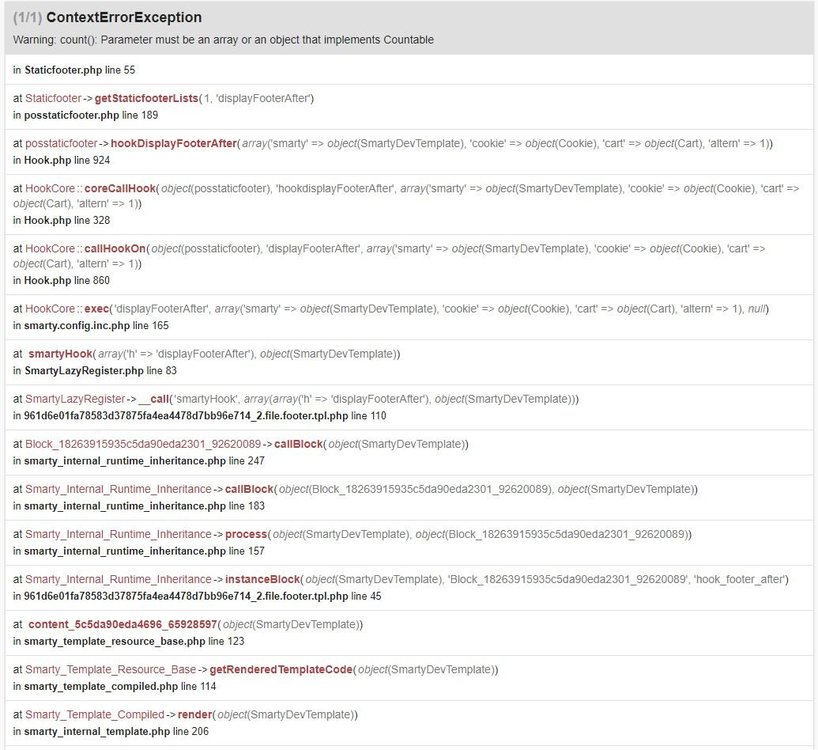818x750 pixels.
Task: Select the count() warning message text
Action: click(223, 40)
